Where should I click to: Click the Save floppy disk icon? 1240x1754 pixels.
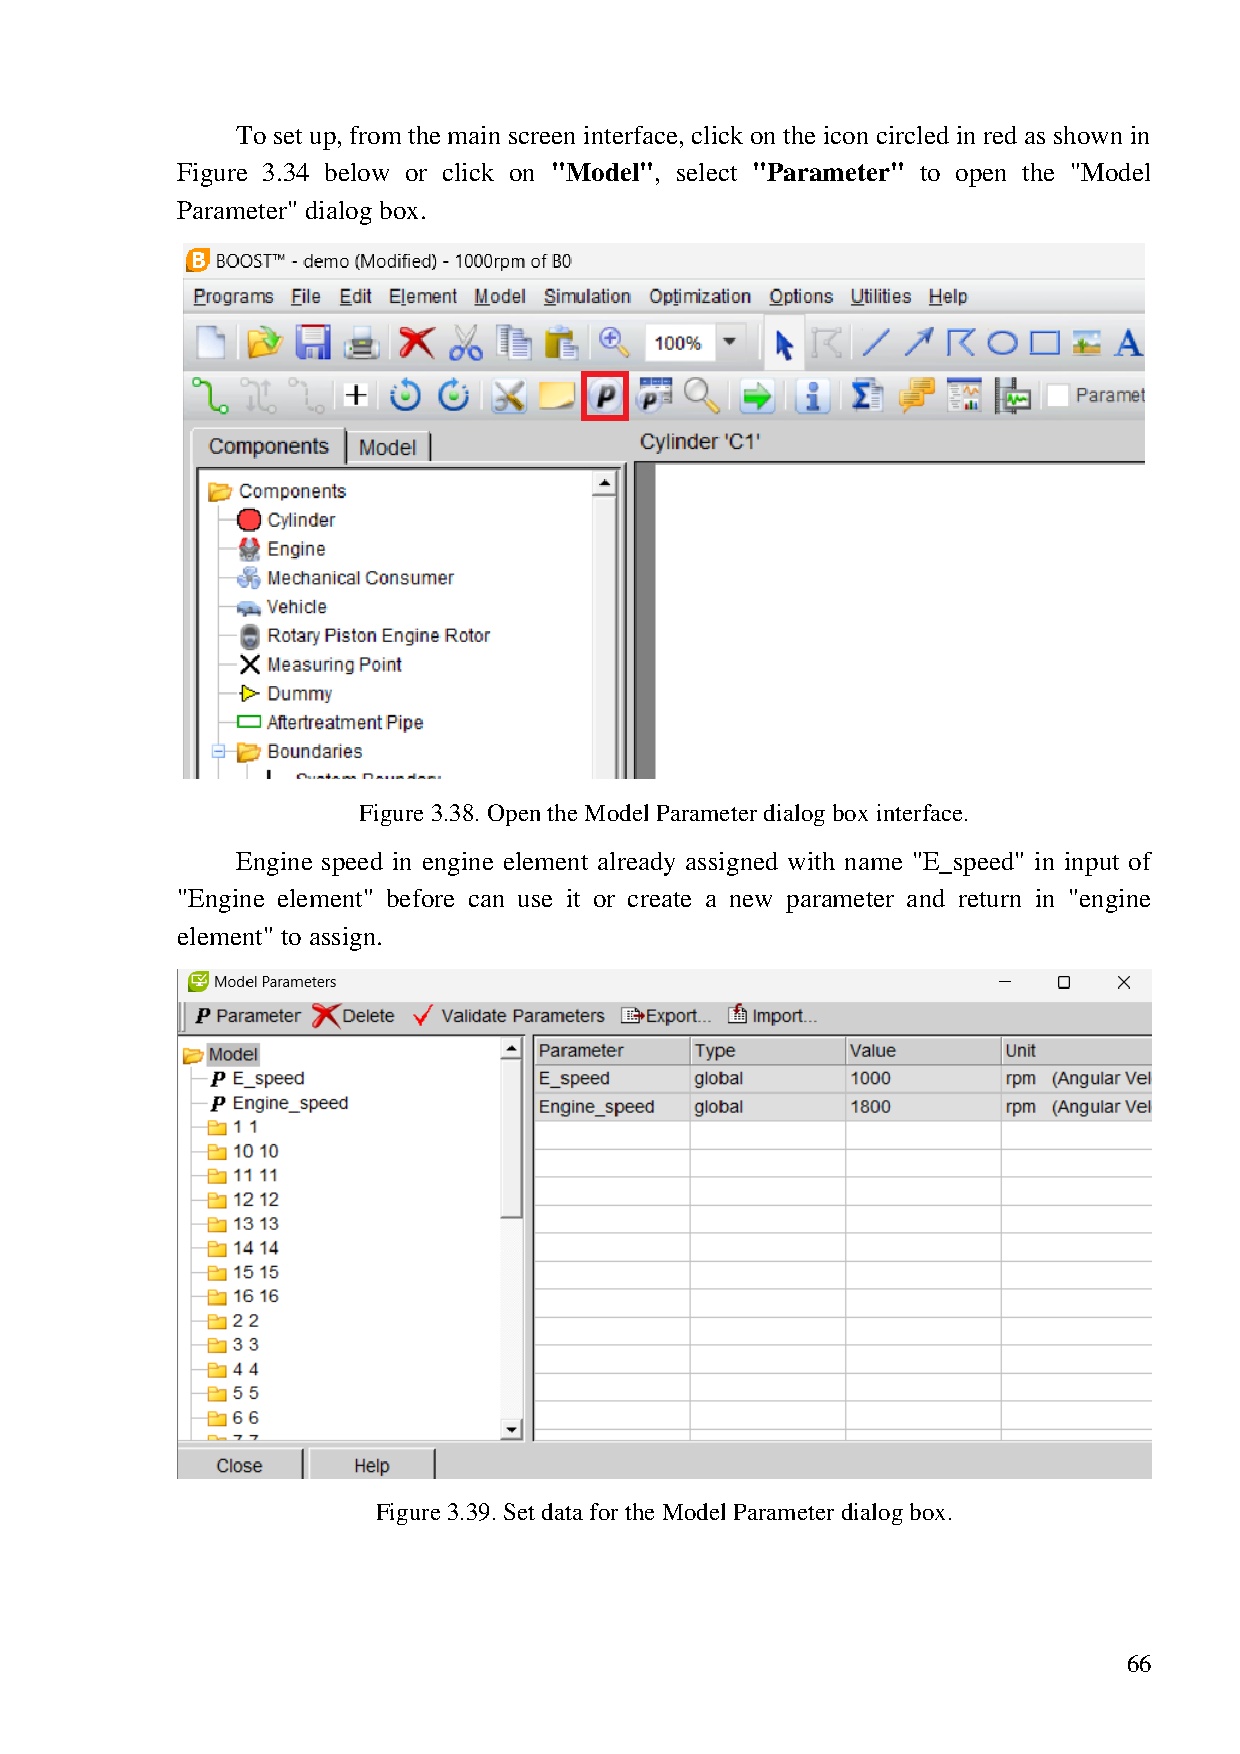(312, 343)
